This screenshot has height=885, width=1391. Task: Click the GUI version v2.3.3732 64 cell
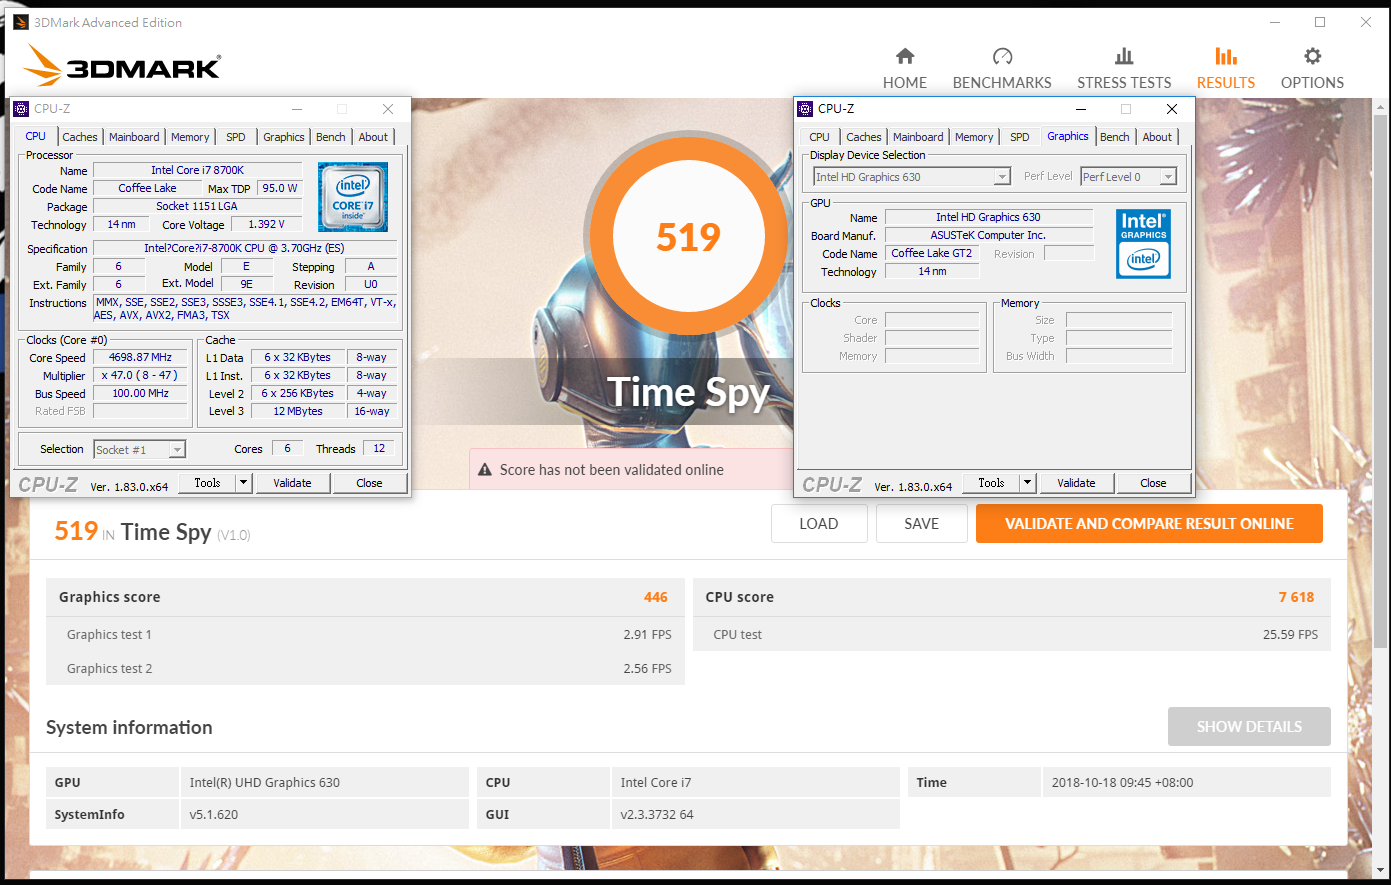[x=755, y=814]
